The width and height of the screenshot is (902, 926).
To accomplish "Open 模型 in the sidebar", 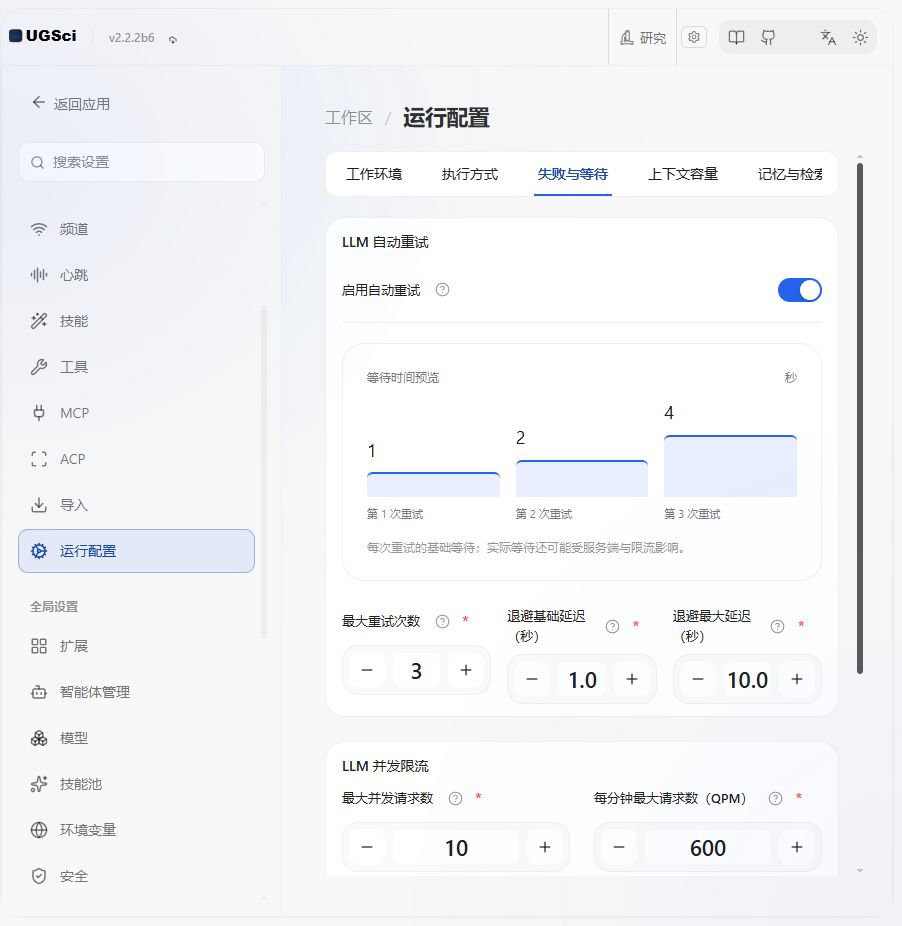I will click(136, 738).
